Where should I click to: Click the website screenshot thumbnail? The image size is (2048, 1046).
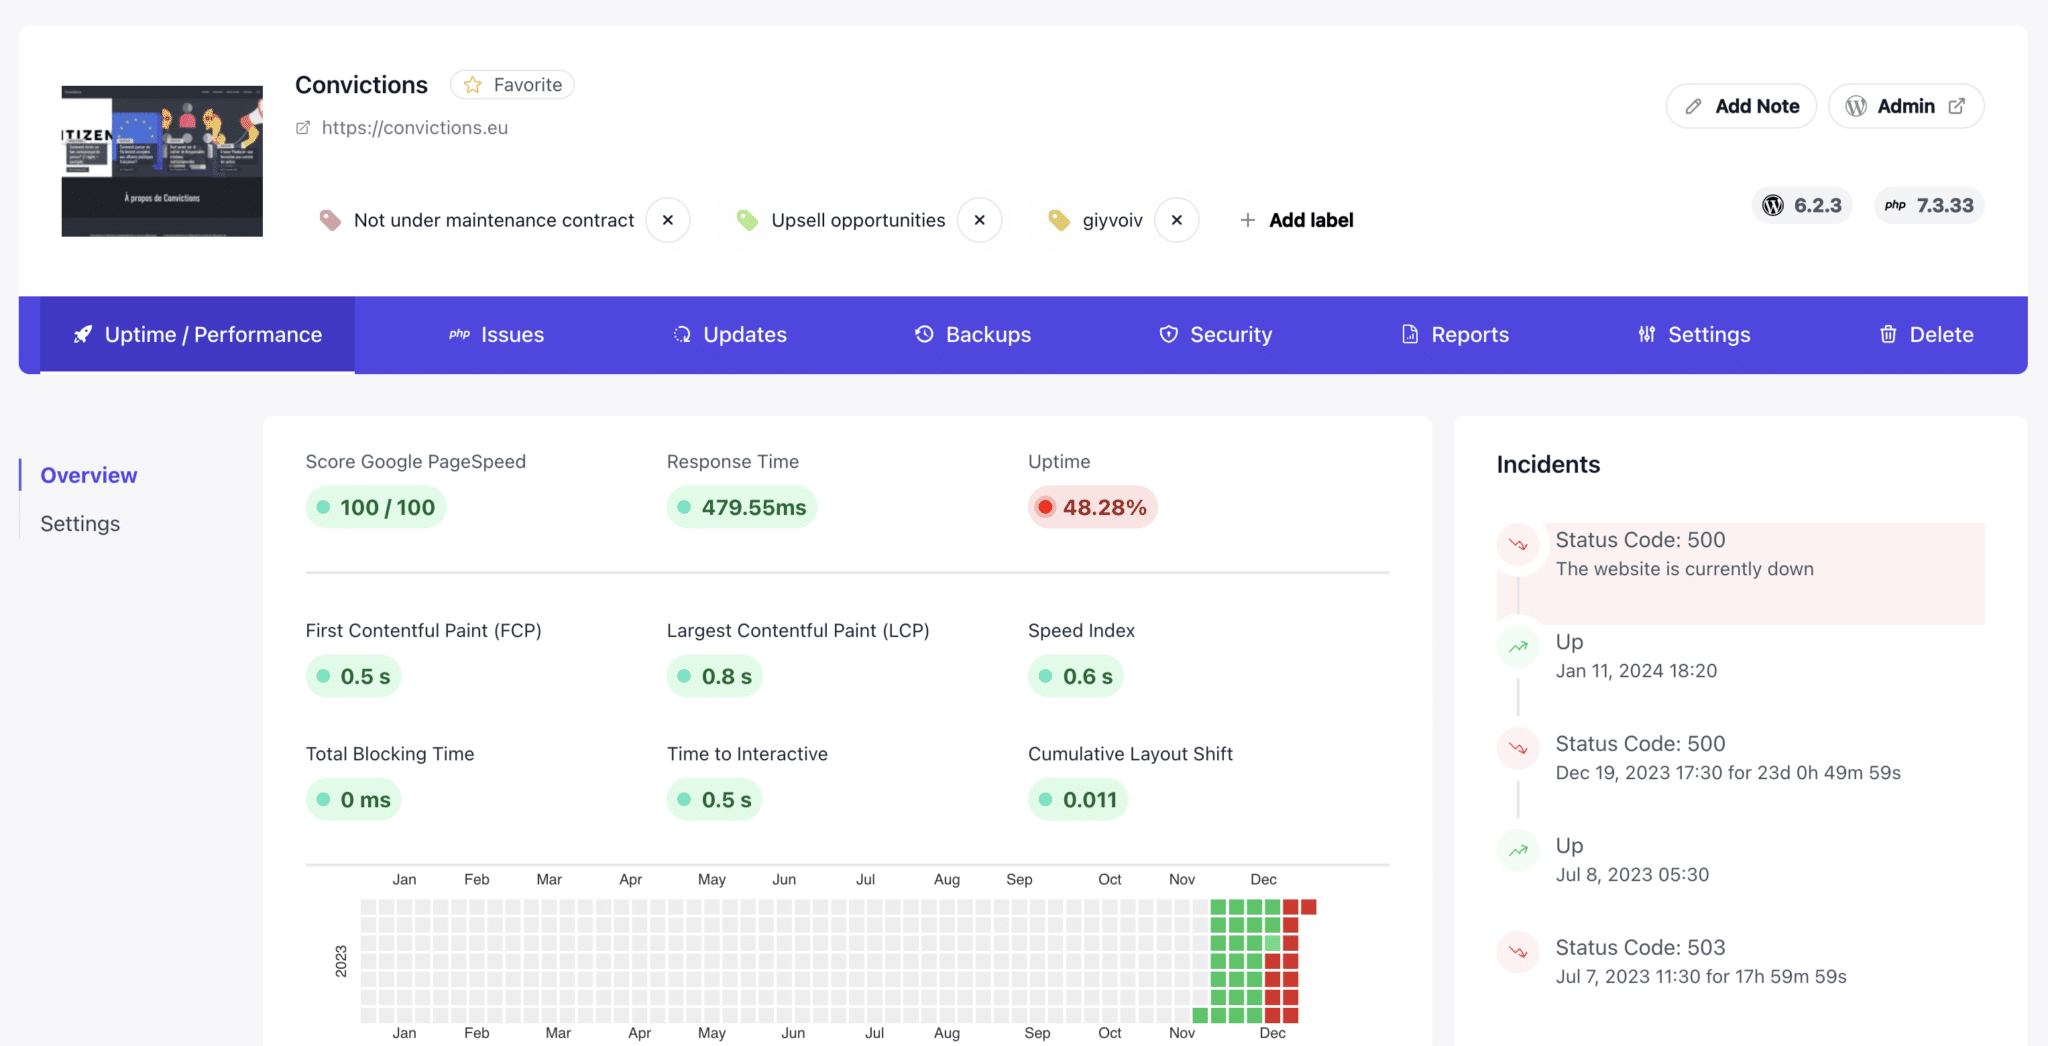(162, 161)
